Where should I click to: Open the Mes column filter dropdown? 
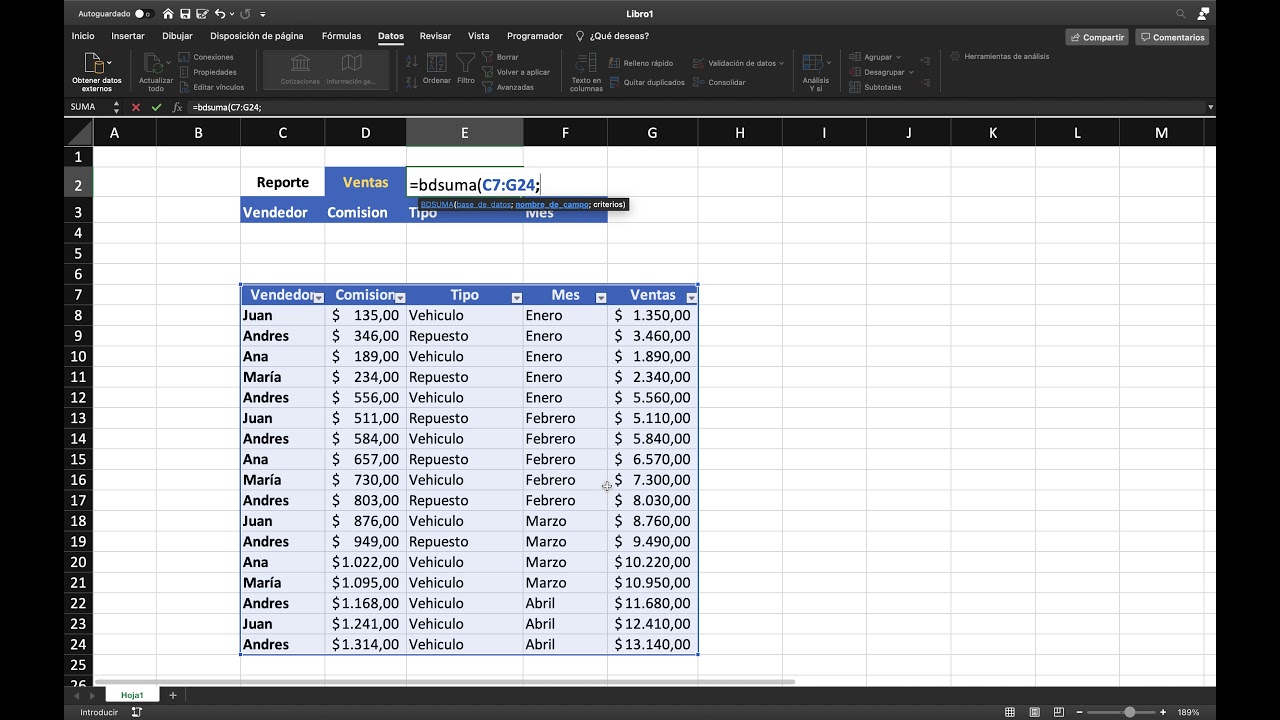pyautogui.click(x=601, y=297)
